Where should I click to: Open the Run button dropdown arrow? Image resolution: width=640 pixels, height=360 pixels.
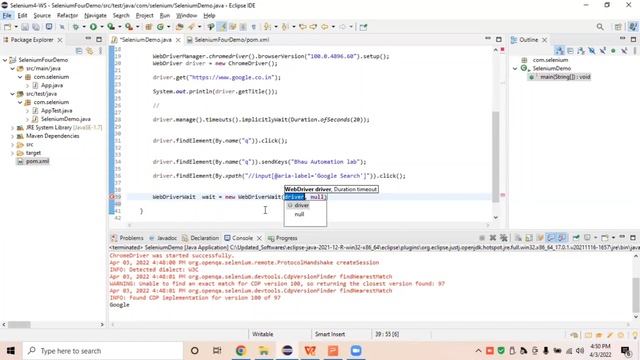pos(102,27)
